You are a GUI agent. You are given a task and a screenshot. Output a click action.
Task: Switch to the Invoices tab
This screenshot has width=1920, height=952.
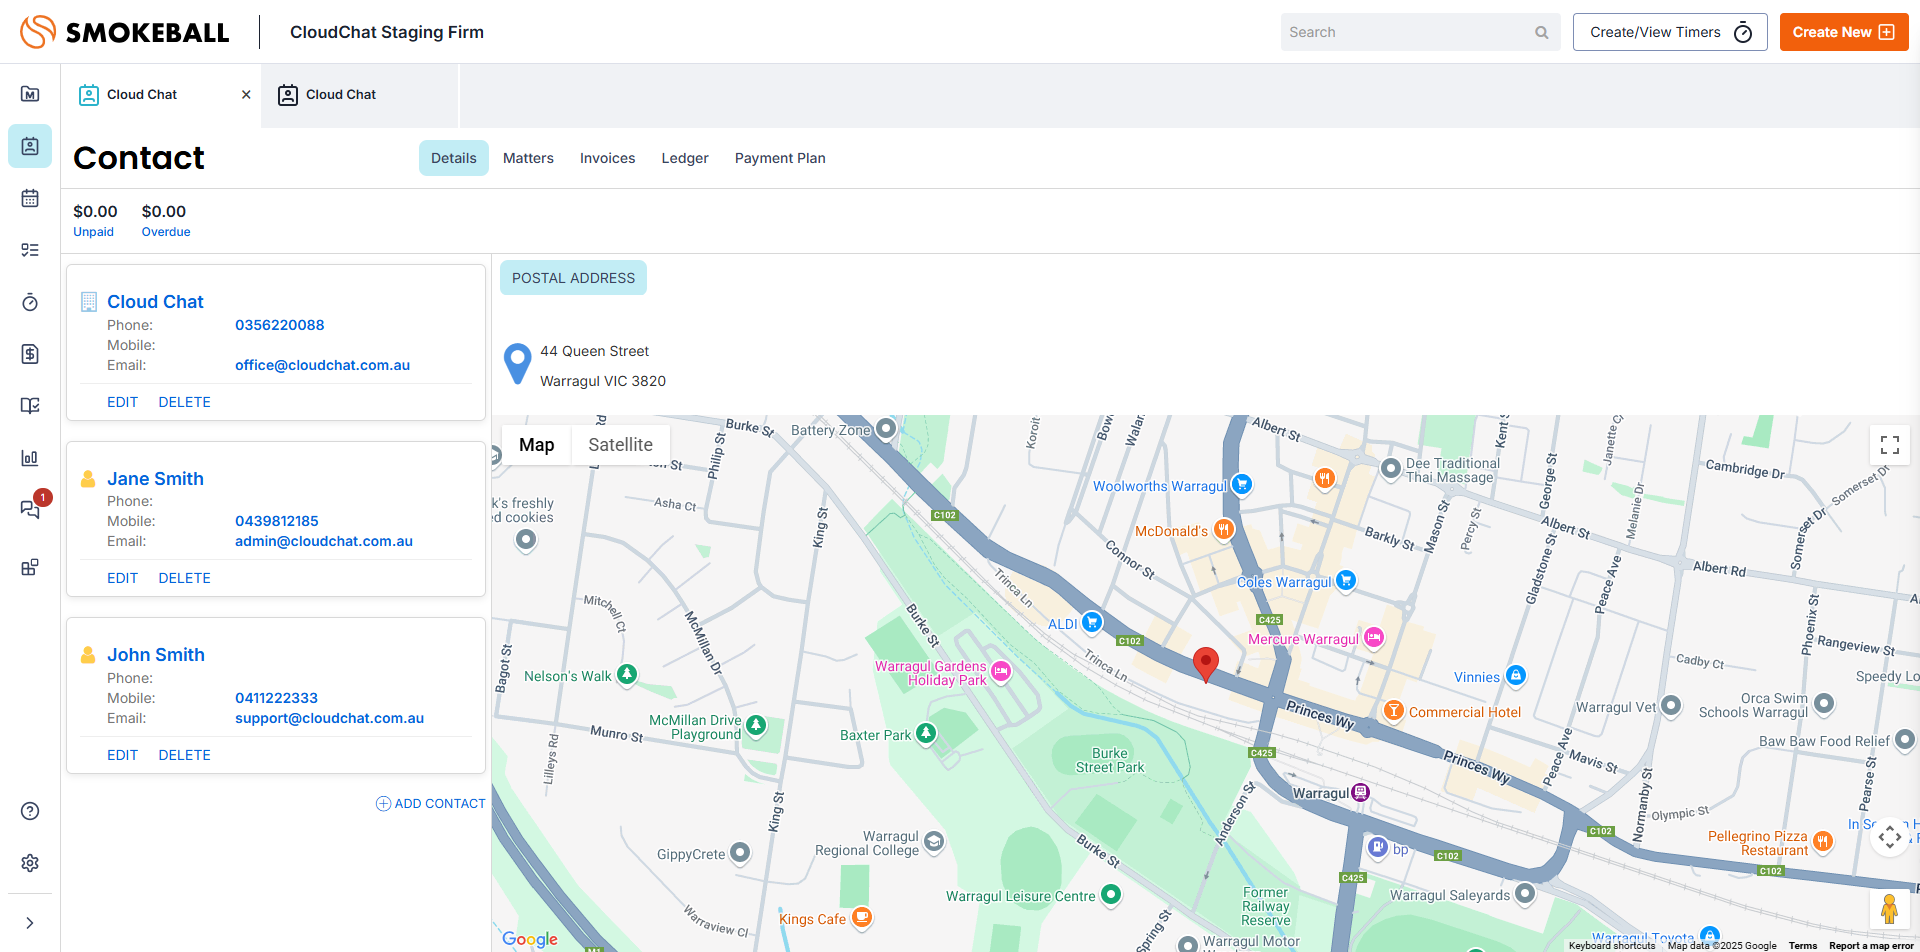point(607,158)
